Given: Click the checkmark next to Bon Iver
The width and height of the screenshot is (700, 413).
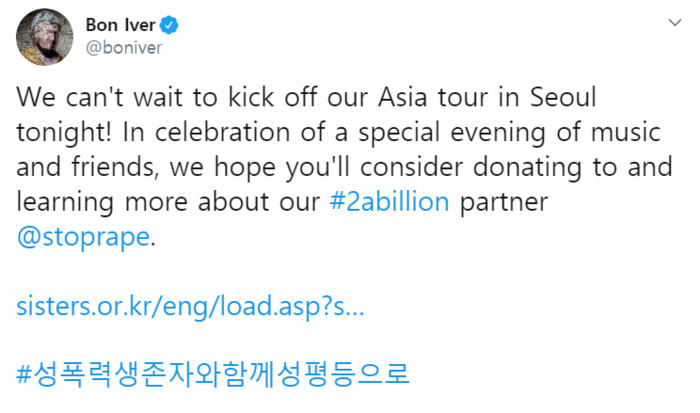Looking at the screenshot, I should 169,25.
